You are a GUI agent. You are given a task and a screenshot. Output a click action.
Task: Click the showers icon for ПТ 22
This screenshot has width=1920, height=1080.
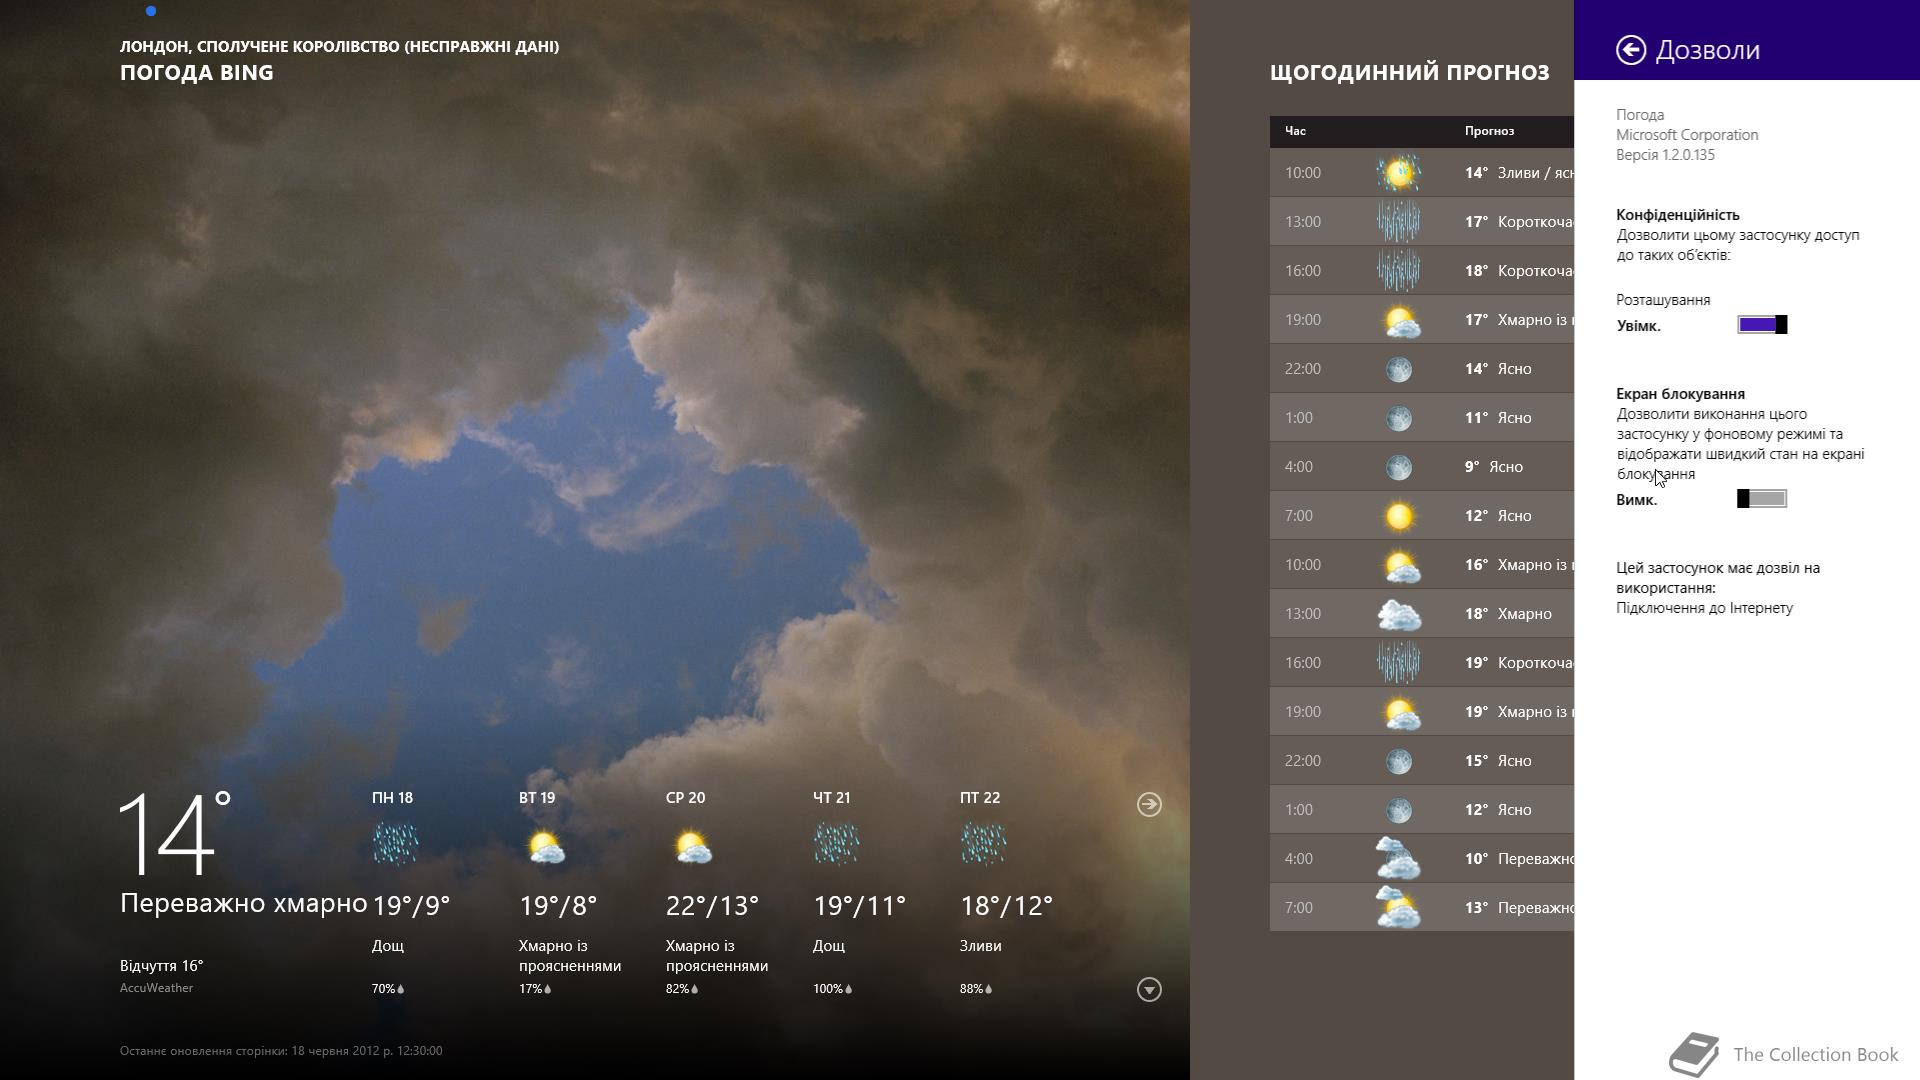click(983, 845)
